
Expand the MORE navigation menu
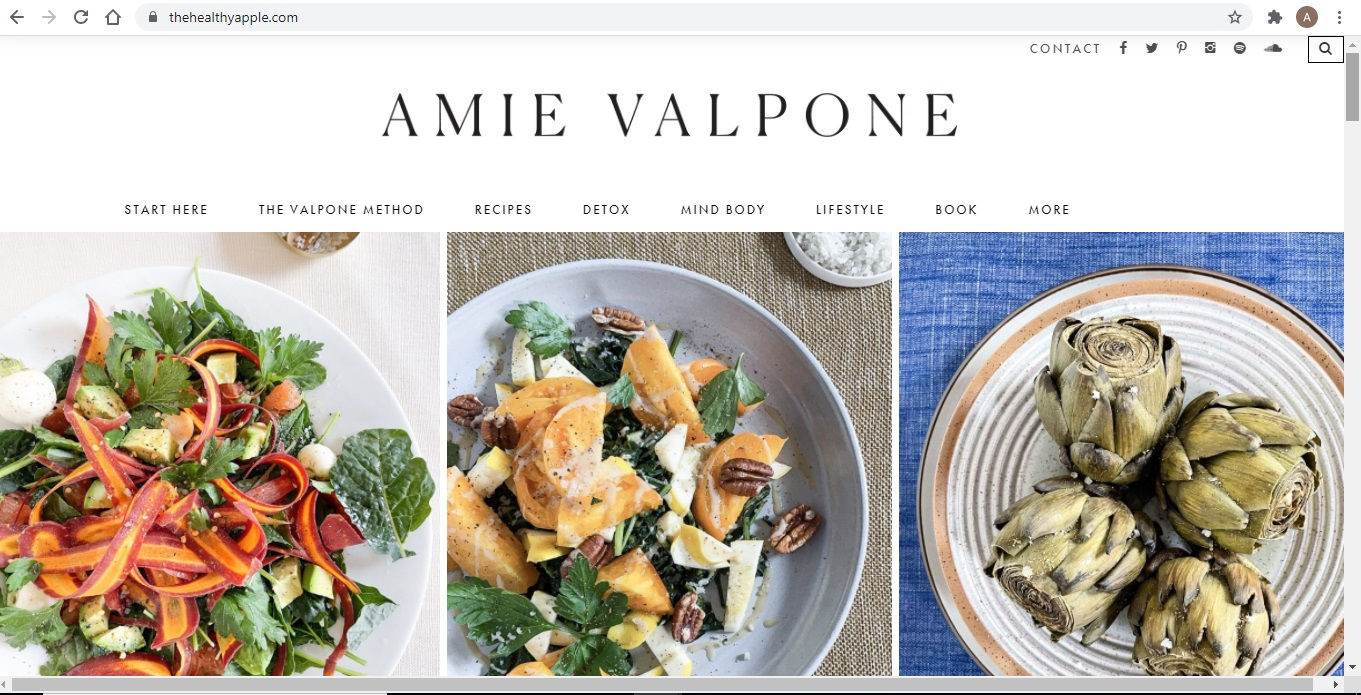(1049, 210)
